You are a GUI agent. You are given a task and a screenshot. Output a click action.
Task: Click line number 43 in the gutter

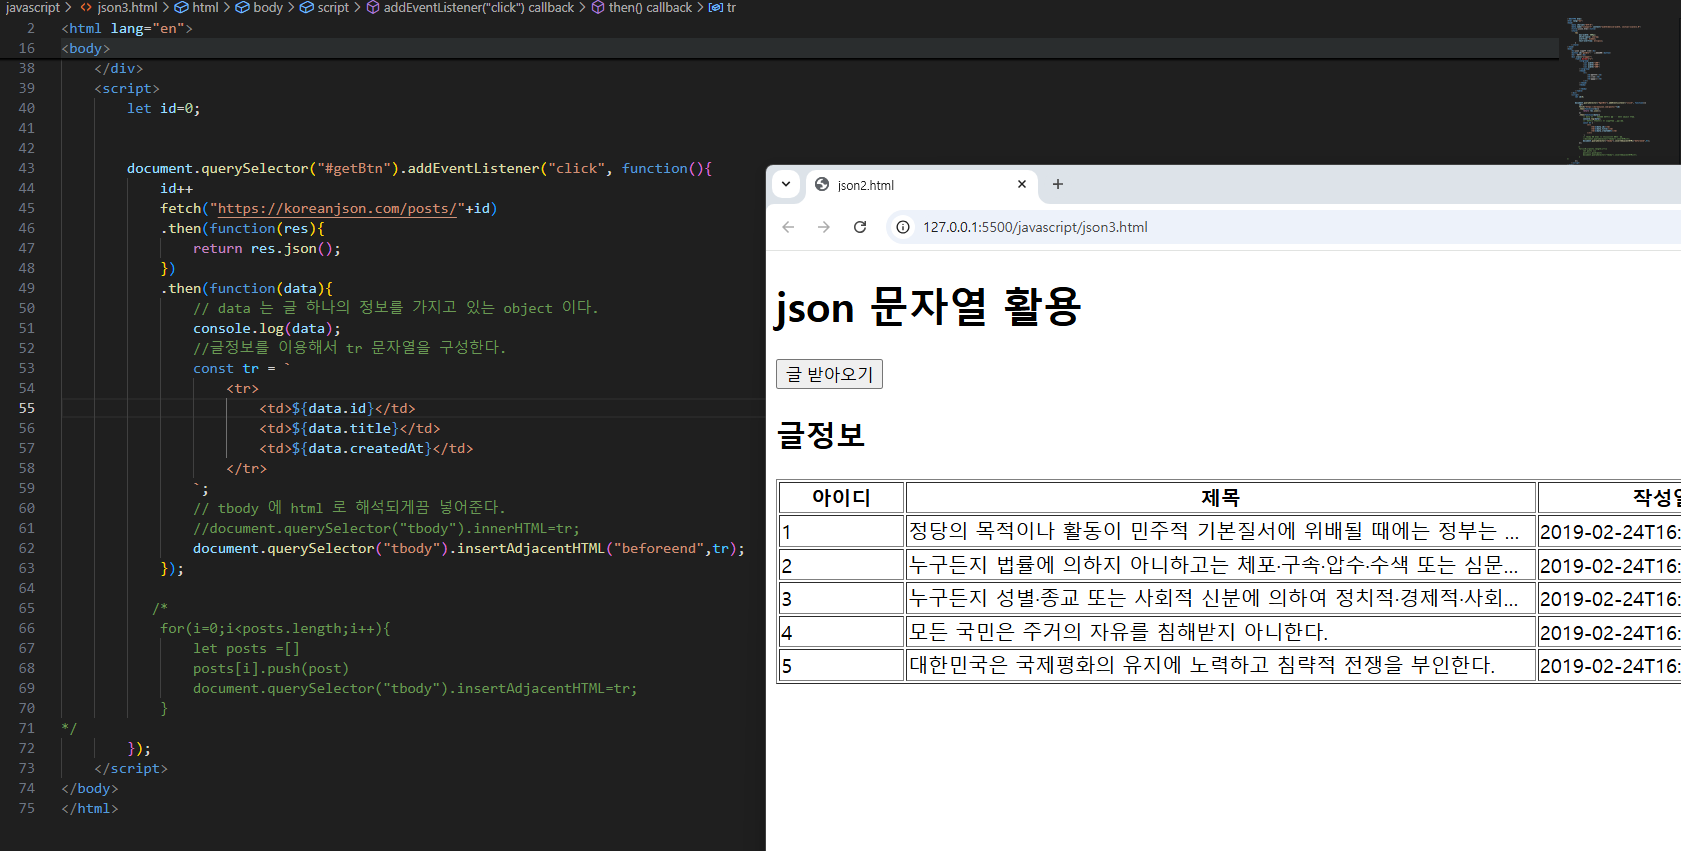tap(26, 168)
